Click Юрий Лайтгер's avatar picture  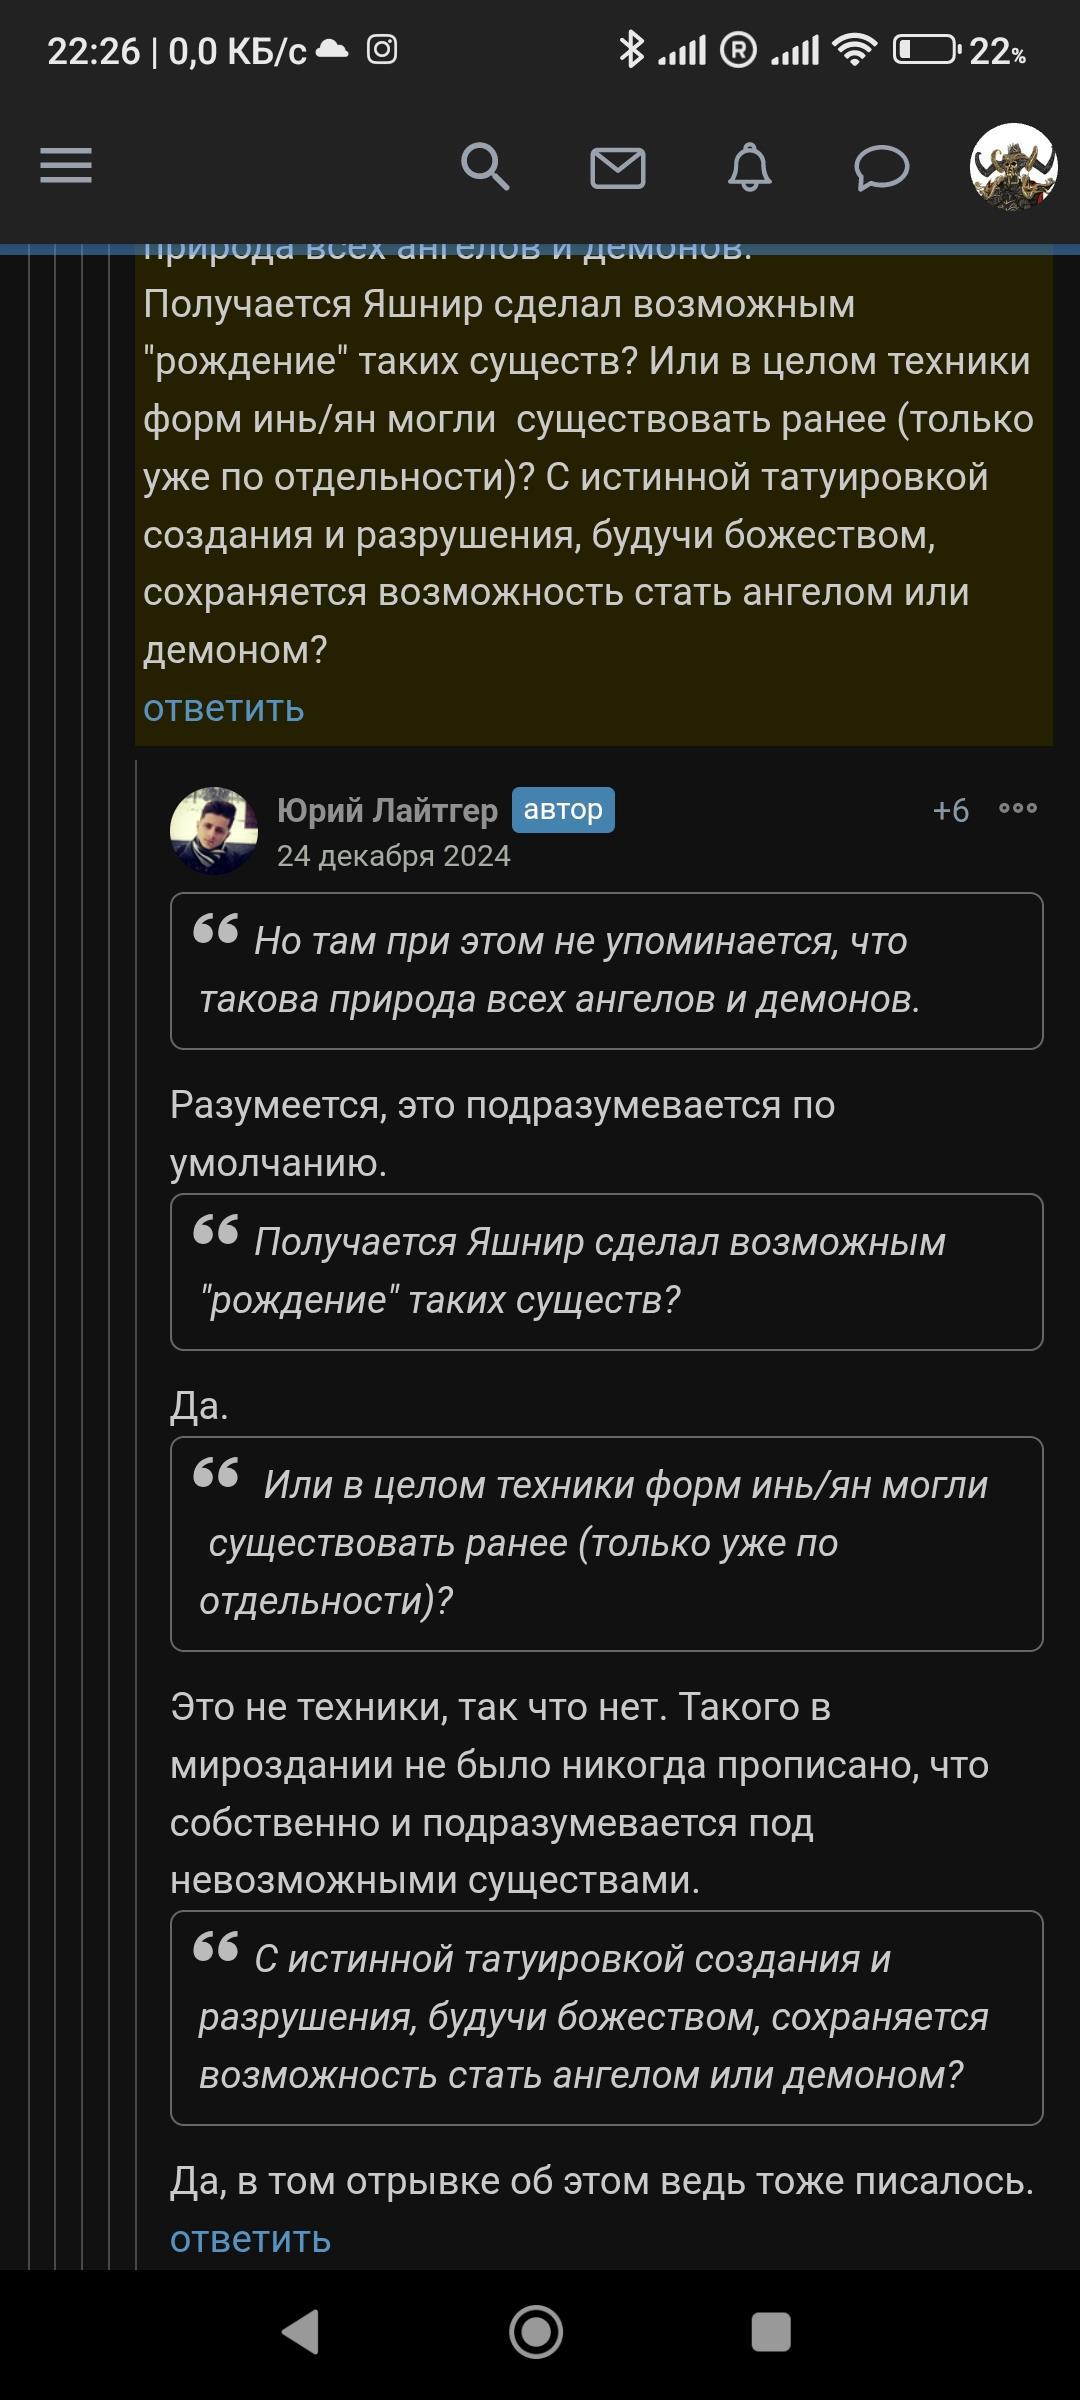tap(214, 831)
